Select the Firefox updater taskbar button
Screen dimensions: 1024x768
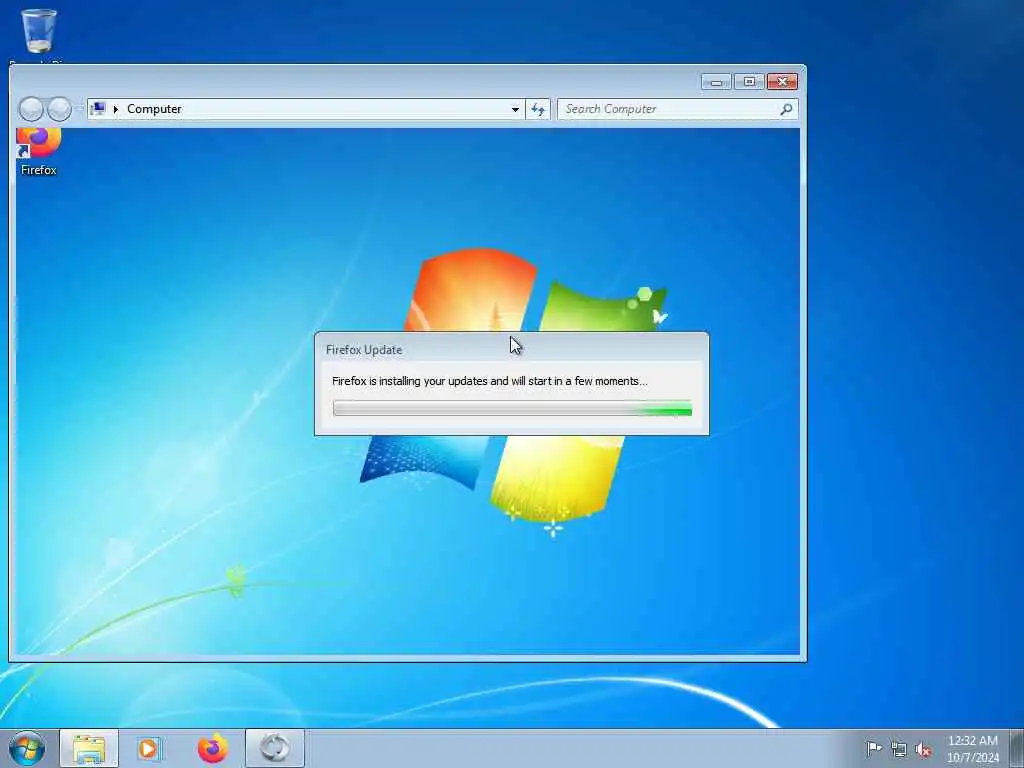tap(275, 748)
